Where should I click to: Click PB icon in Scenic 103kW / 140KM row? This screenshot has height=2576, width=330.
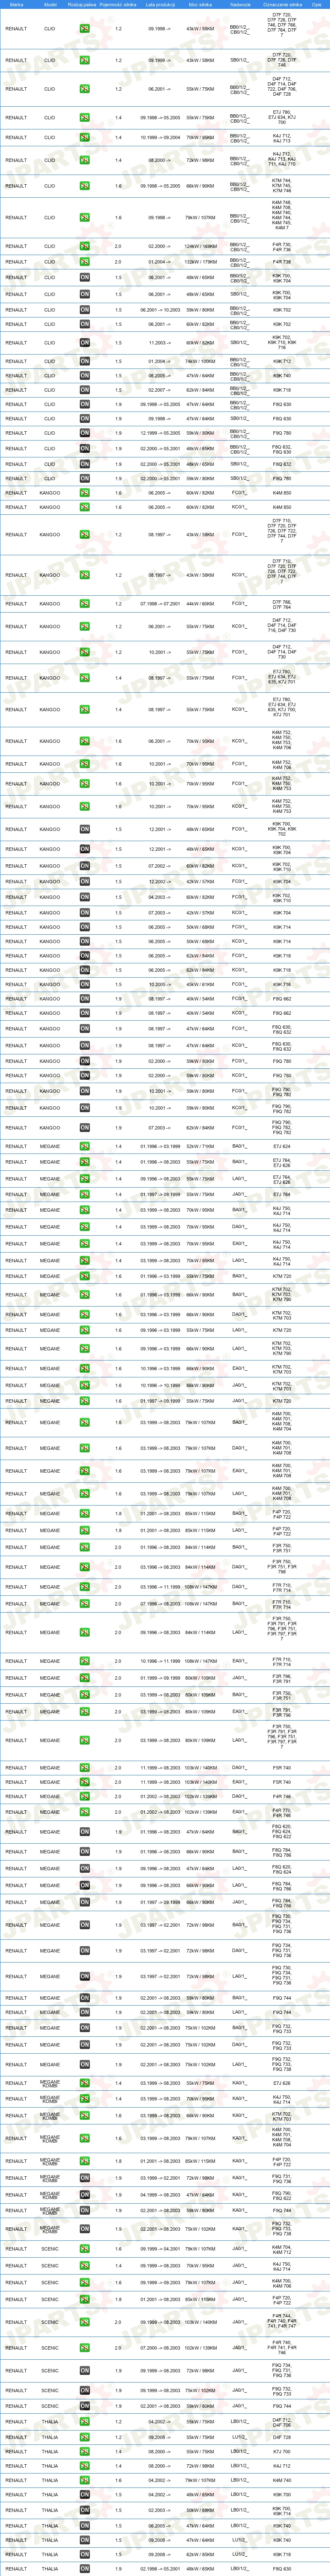[x=84, y=2322]
